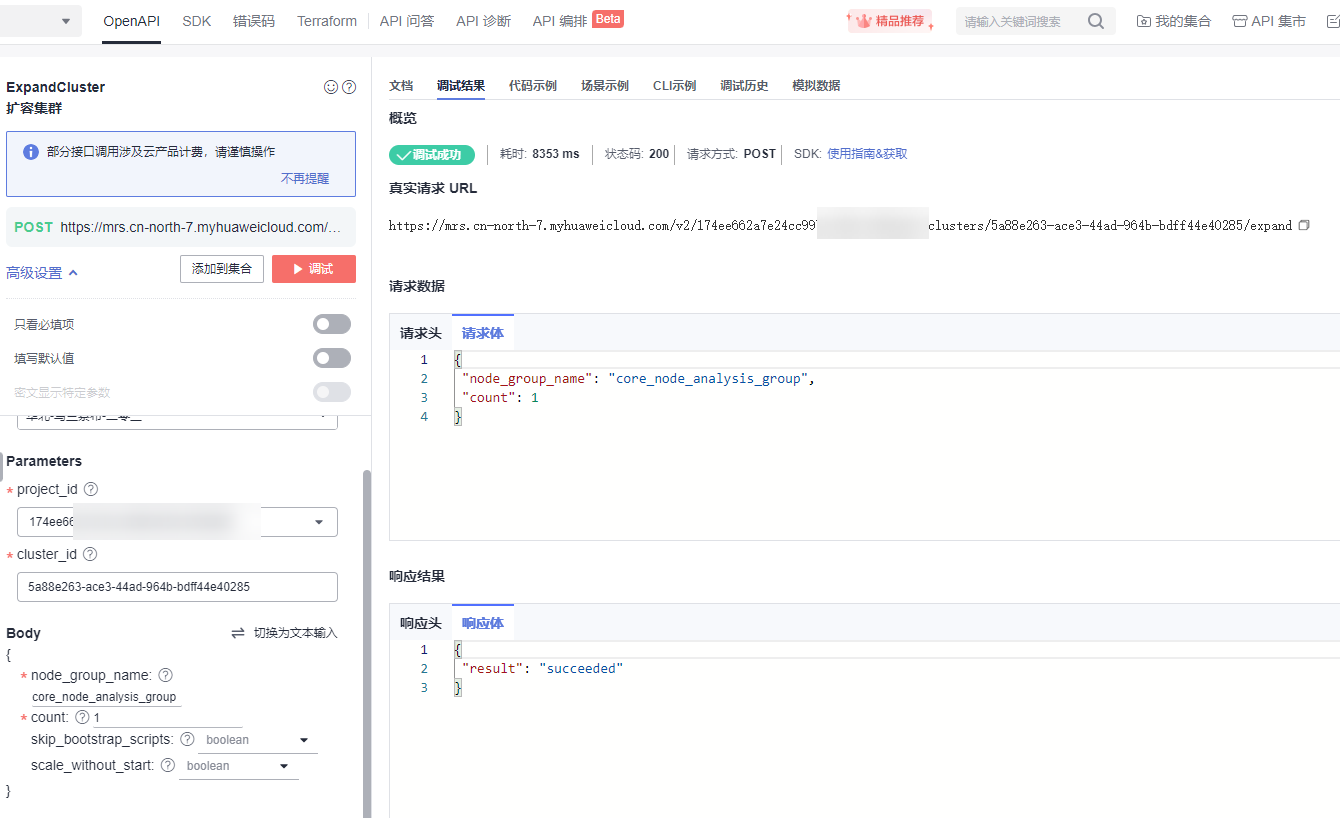Open API 集市 via its store icon
Image resolution: width=1340 pixels, height=818 pixels.
click(x=1240, y=21)
